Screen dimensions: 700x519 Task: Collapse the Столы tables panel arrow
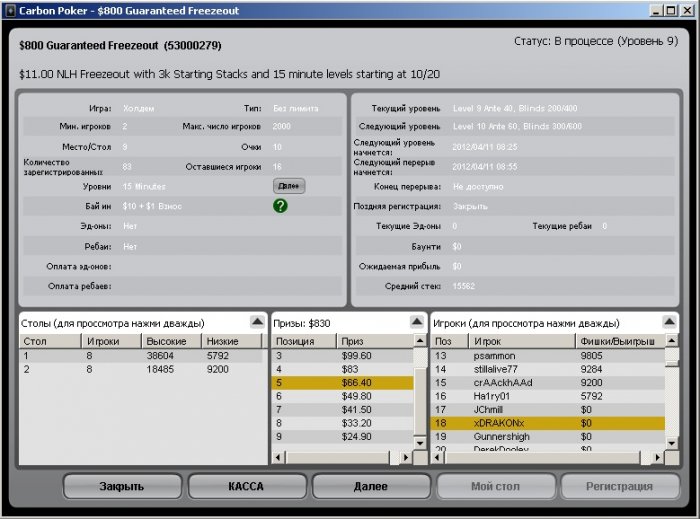(x=257, y=321)
